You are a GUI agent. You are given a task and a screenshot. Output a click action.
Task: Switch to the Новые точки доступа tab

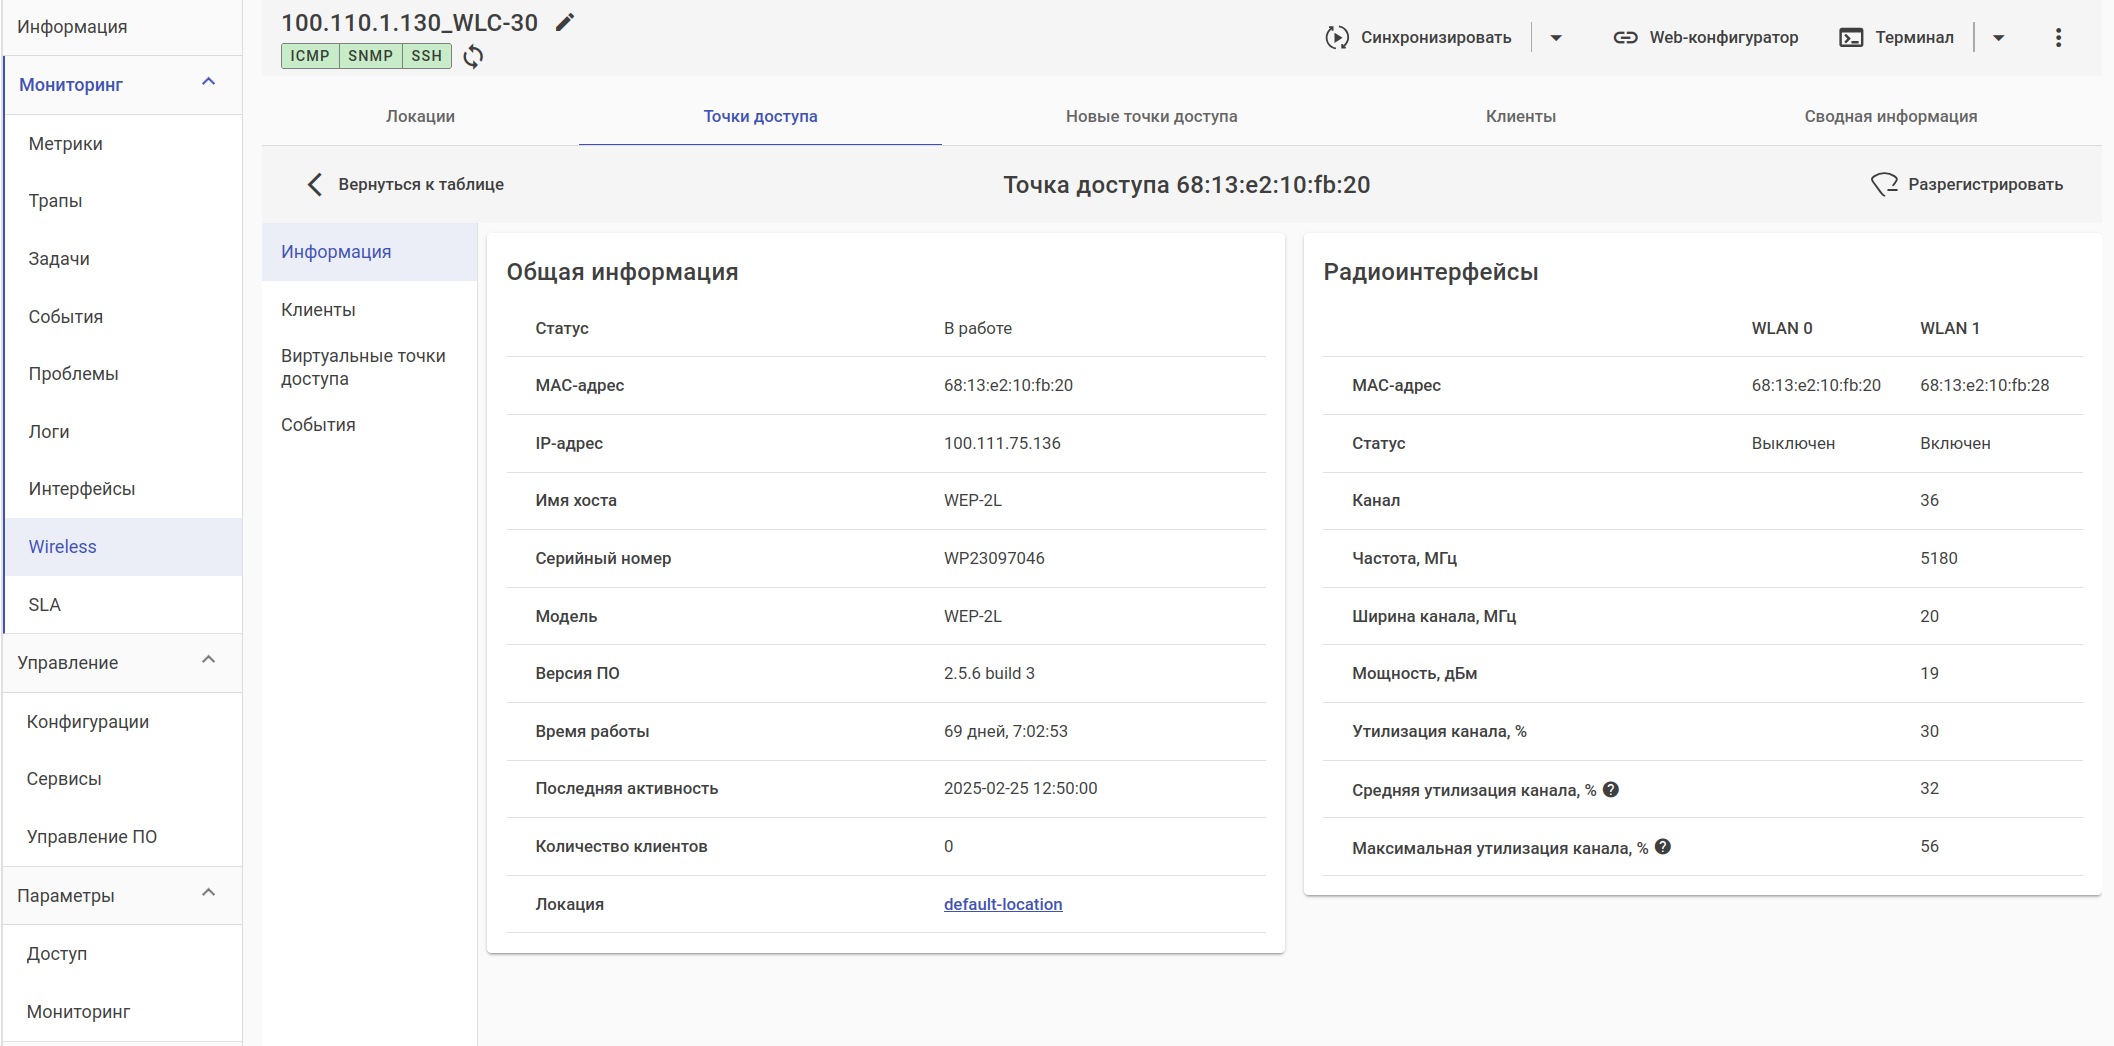pos(1151,117)
